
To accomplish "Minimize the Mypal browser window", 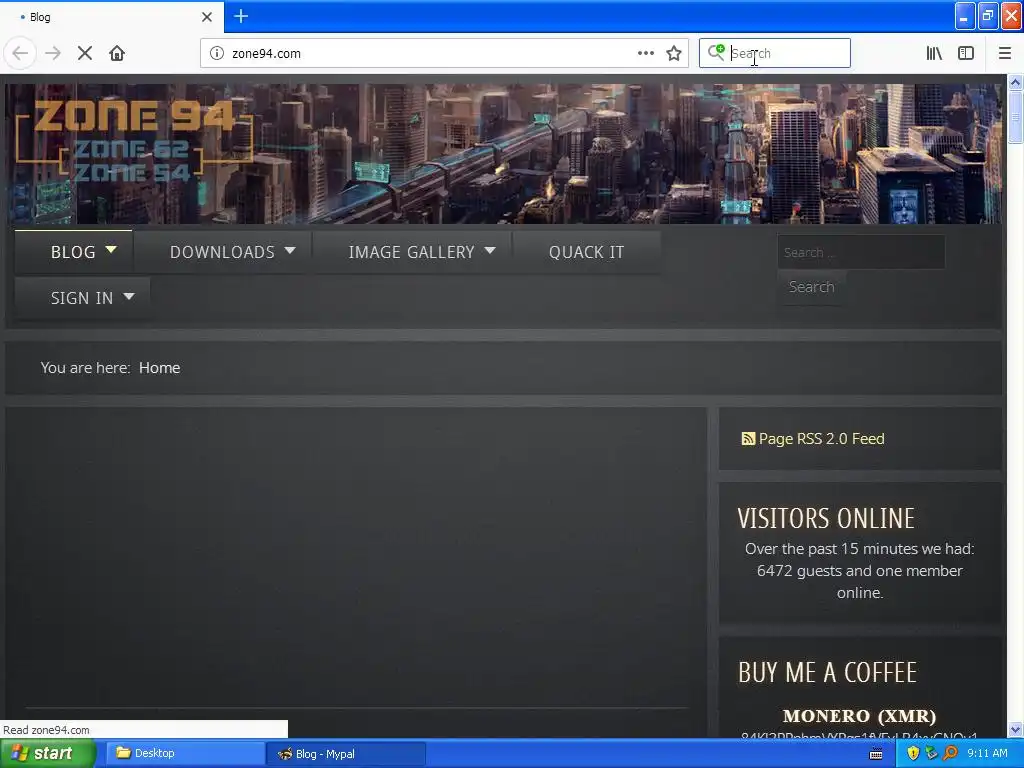I will coord(965,16).
